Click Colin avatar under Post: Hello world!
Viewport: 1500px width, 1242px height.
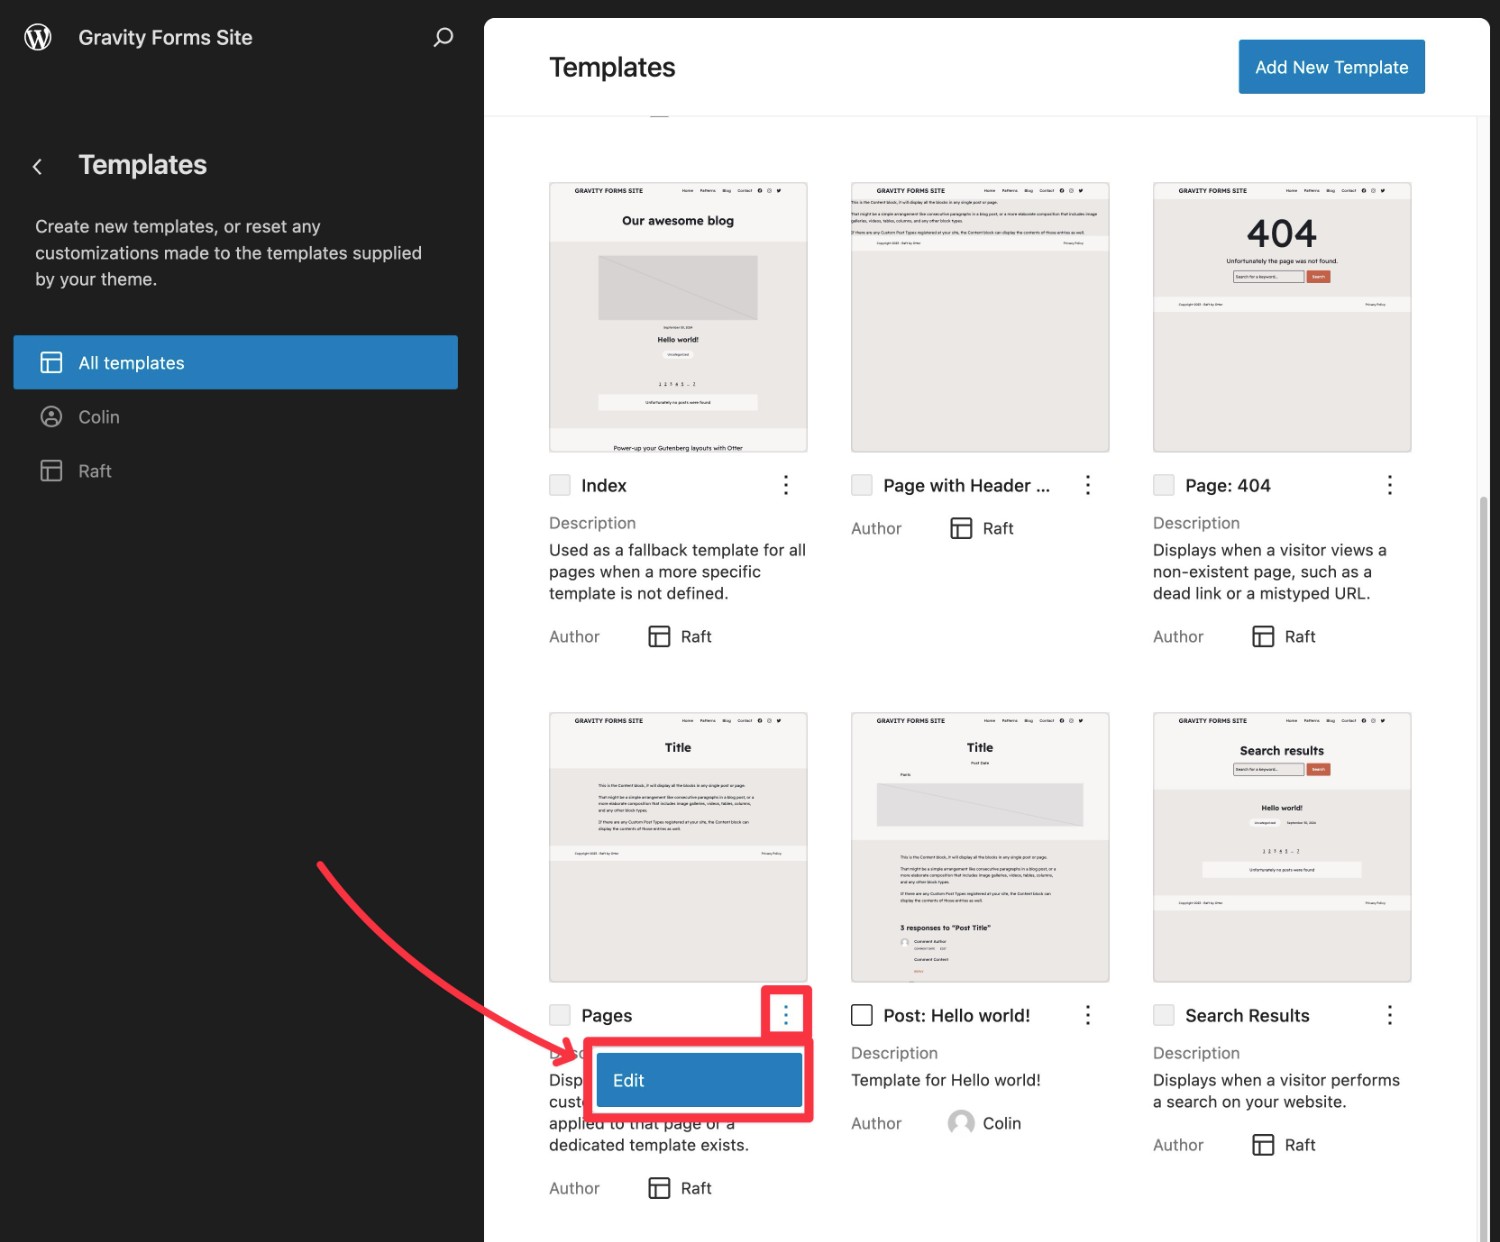coord(961,1123)
